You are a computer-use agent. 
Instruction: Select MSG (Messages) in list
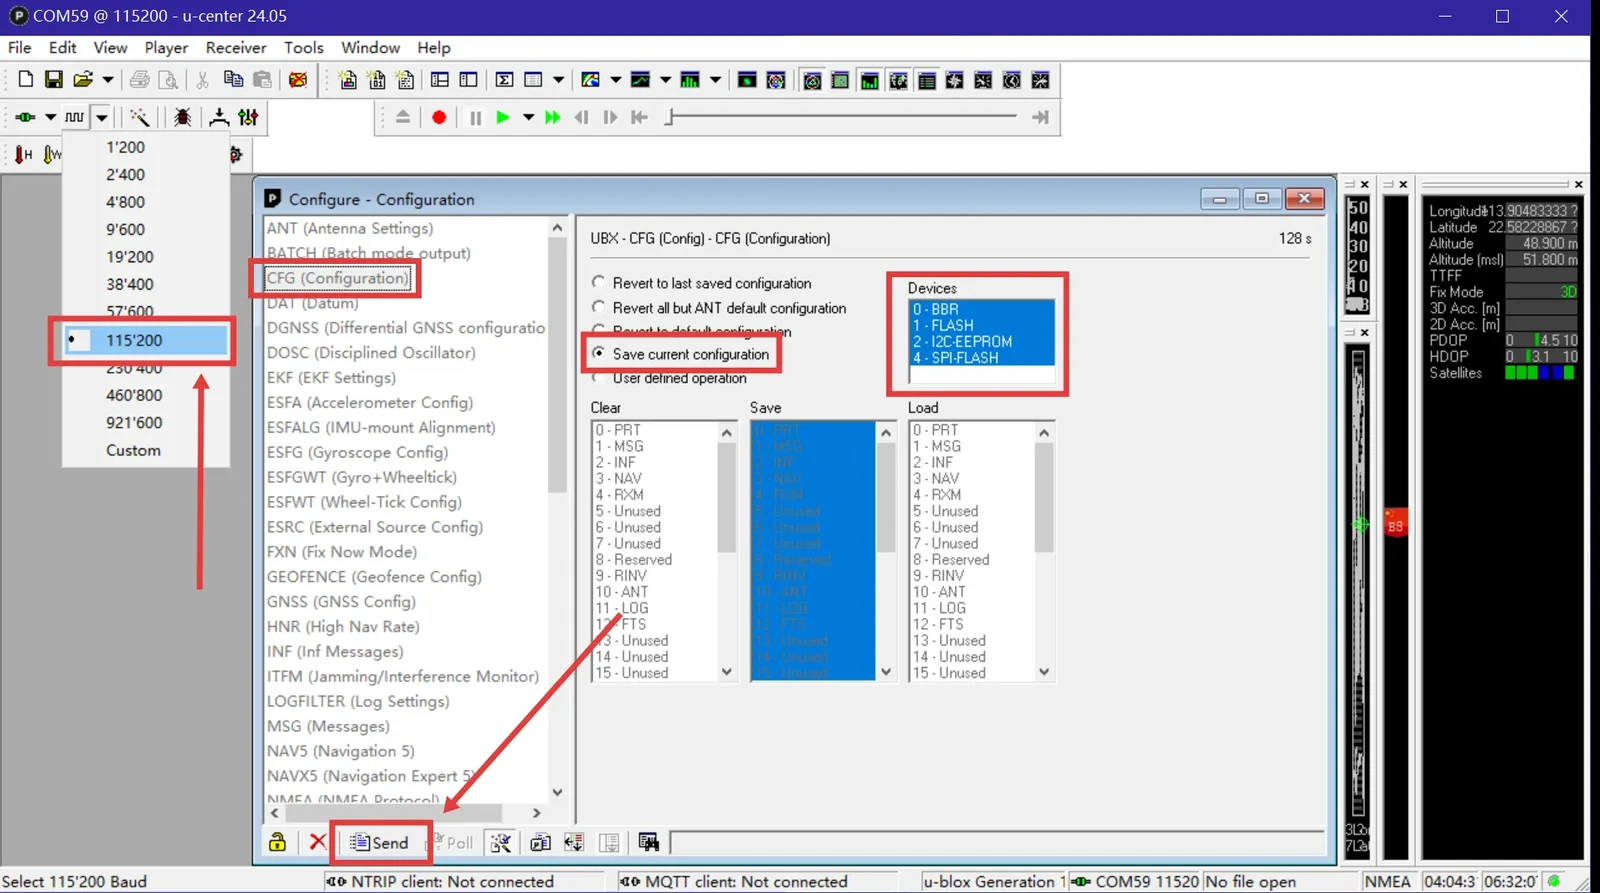(x=328, y=726)
